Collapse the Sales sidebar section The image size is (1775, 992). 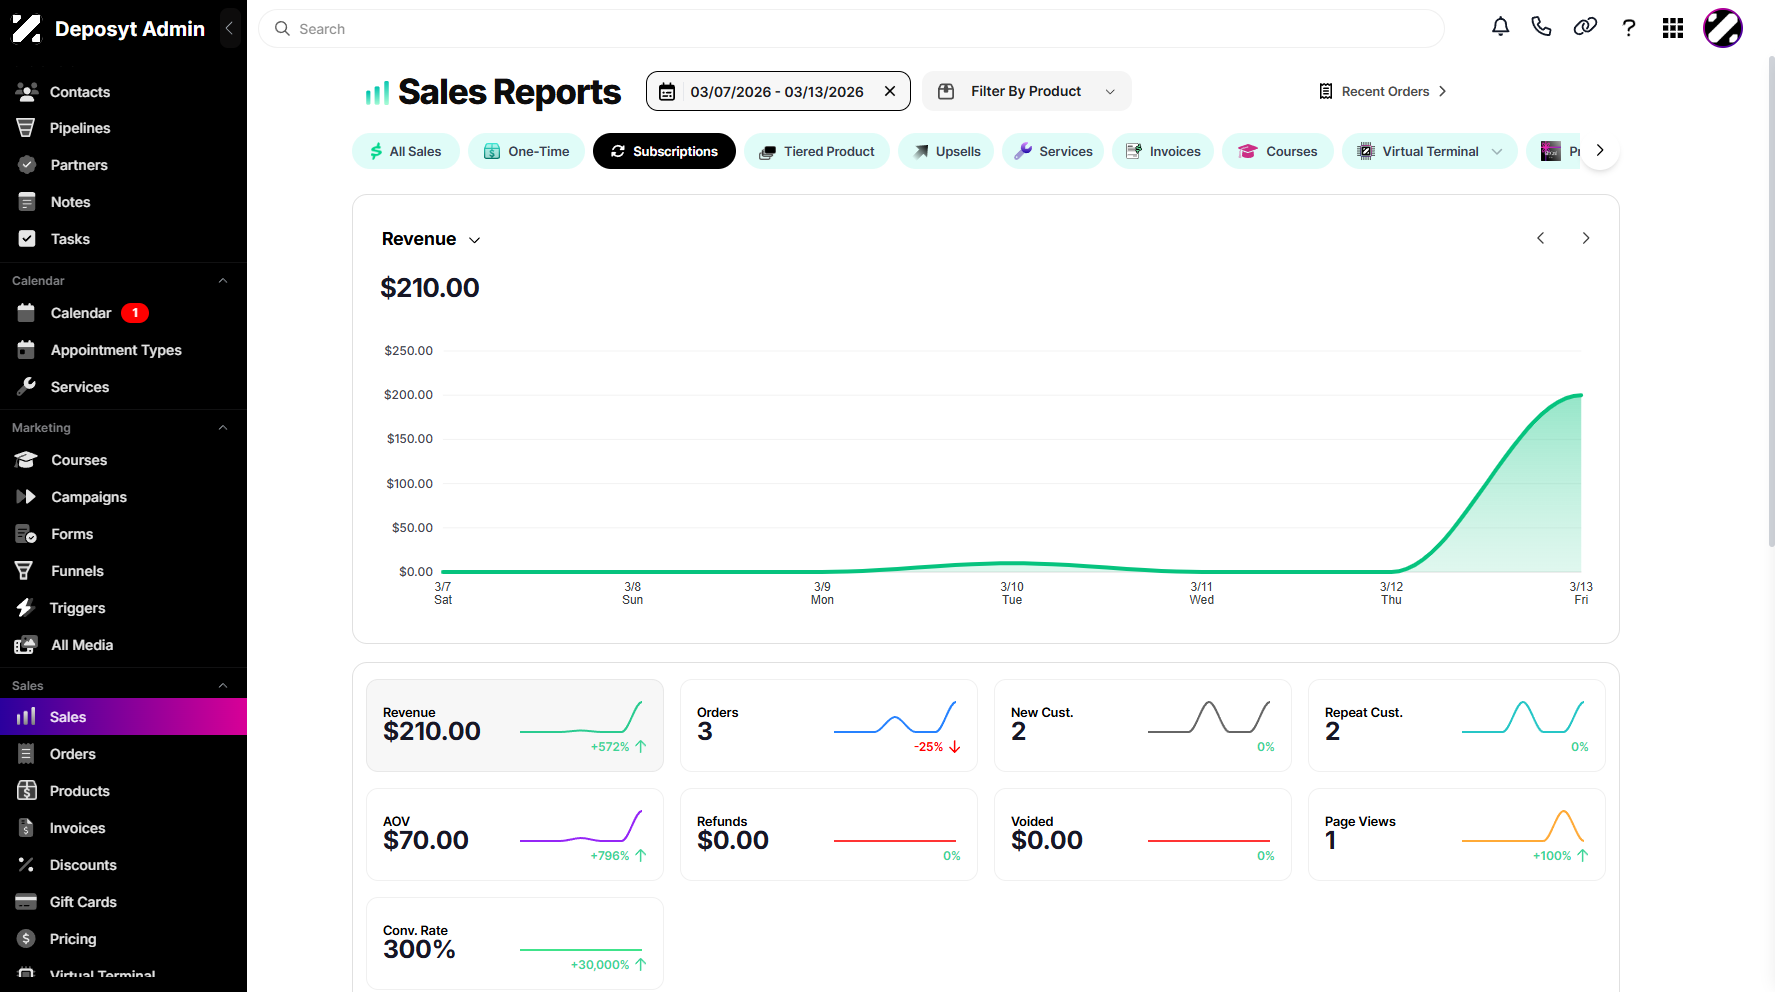coord(223,686)
